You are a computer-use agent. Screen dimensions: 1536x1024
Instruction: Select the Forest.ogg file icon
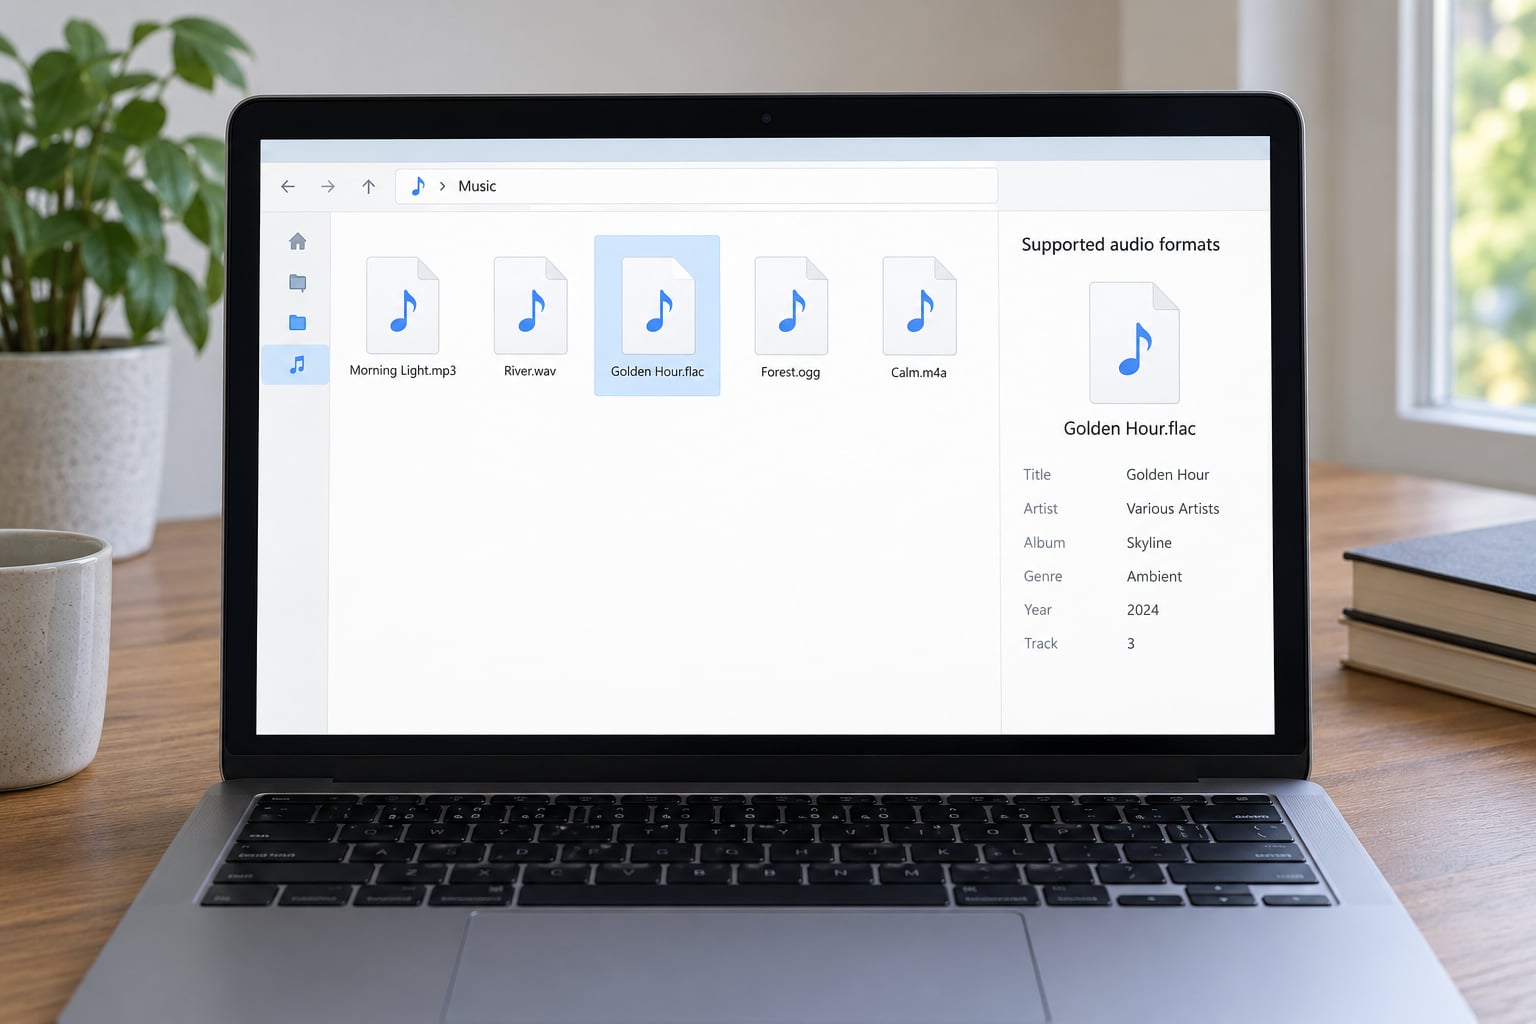click(791, 306)
